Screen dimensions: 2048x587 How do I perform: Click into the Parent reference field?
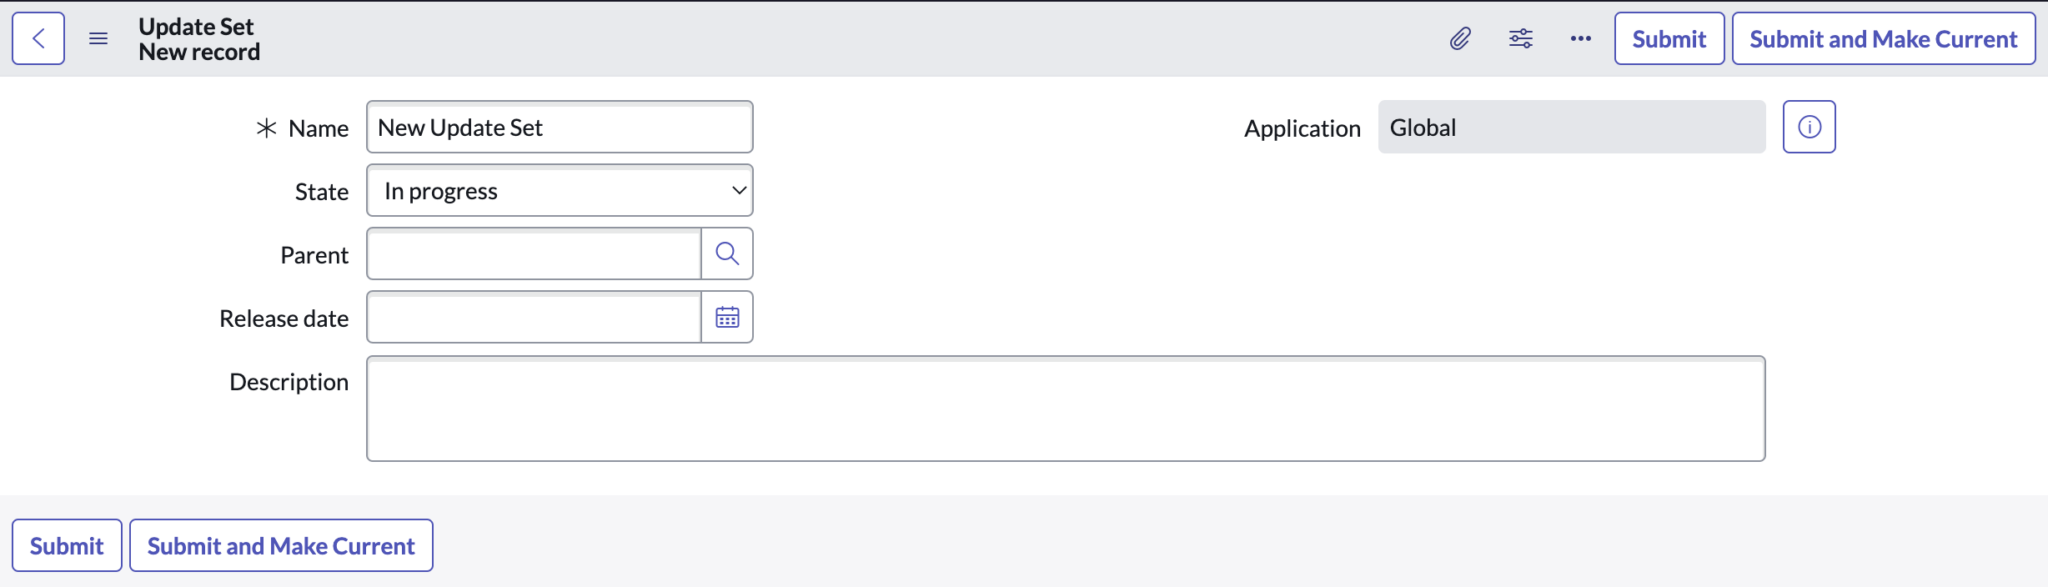(534, 254)
